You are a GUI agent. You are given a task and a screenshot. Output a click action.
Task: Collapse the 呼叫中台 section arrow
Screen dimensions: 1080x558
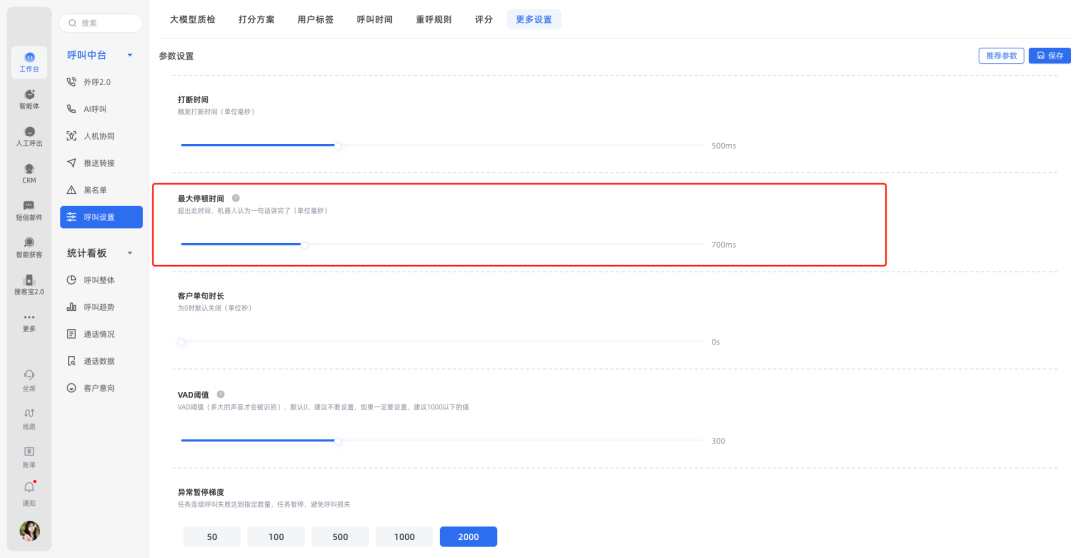[x=130, y=55]
